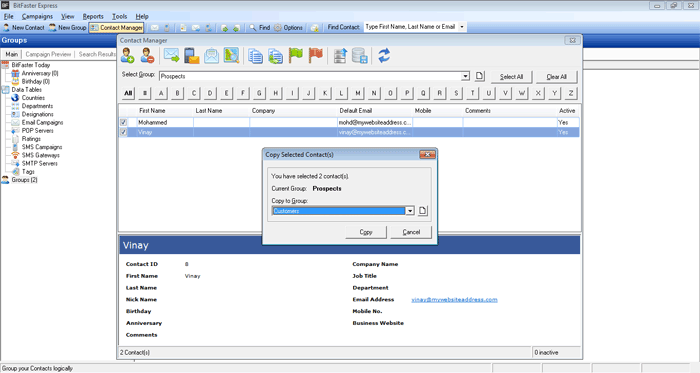Click the remove contact icon in Contact Manager
The height and width of the screenshot is (373, 700).
147,56
